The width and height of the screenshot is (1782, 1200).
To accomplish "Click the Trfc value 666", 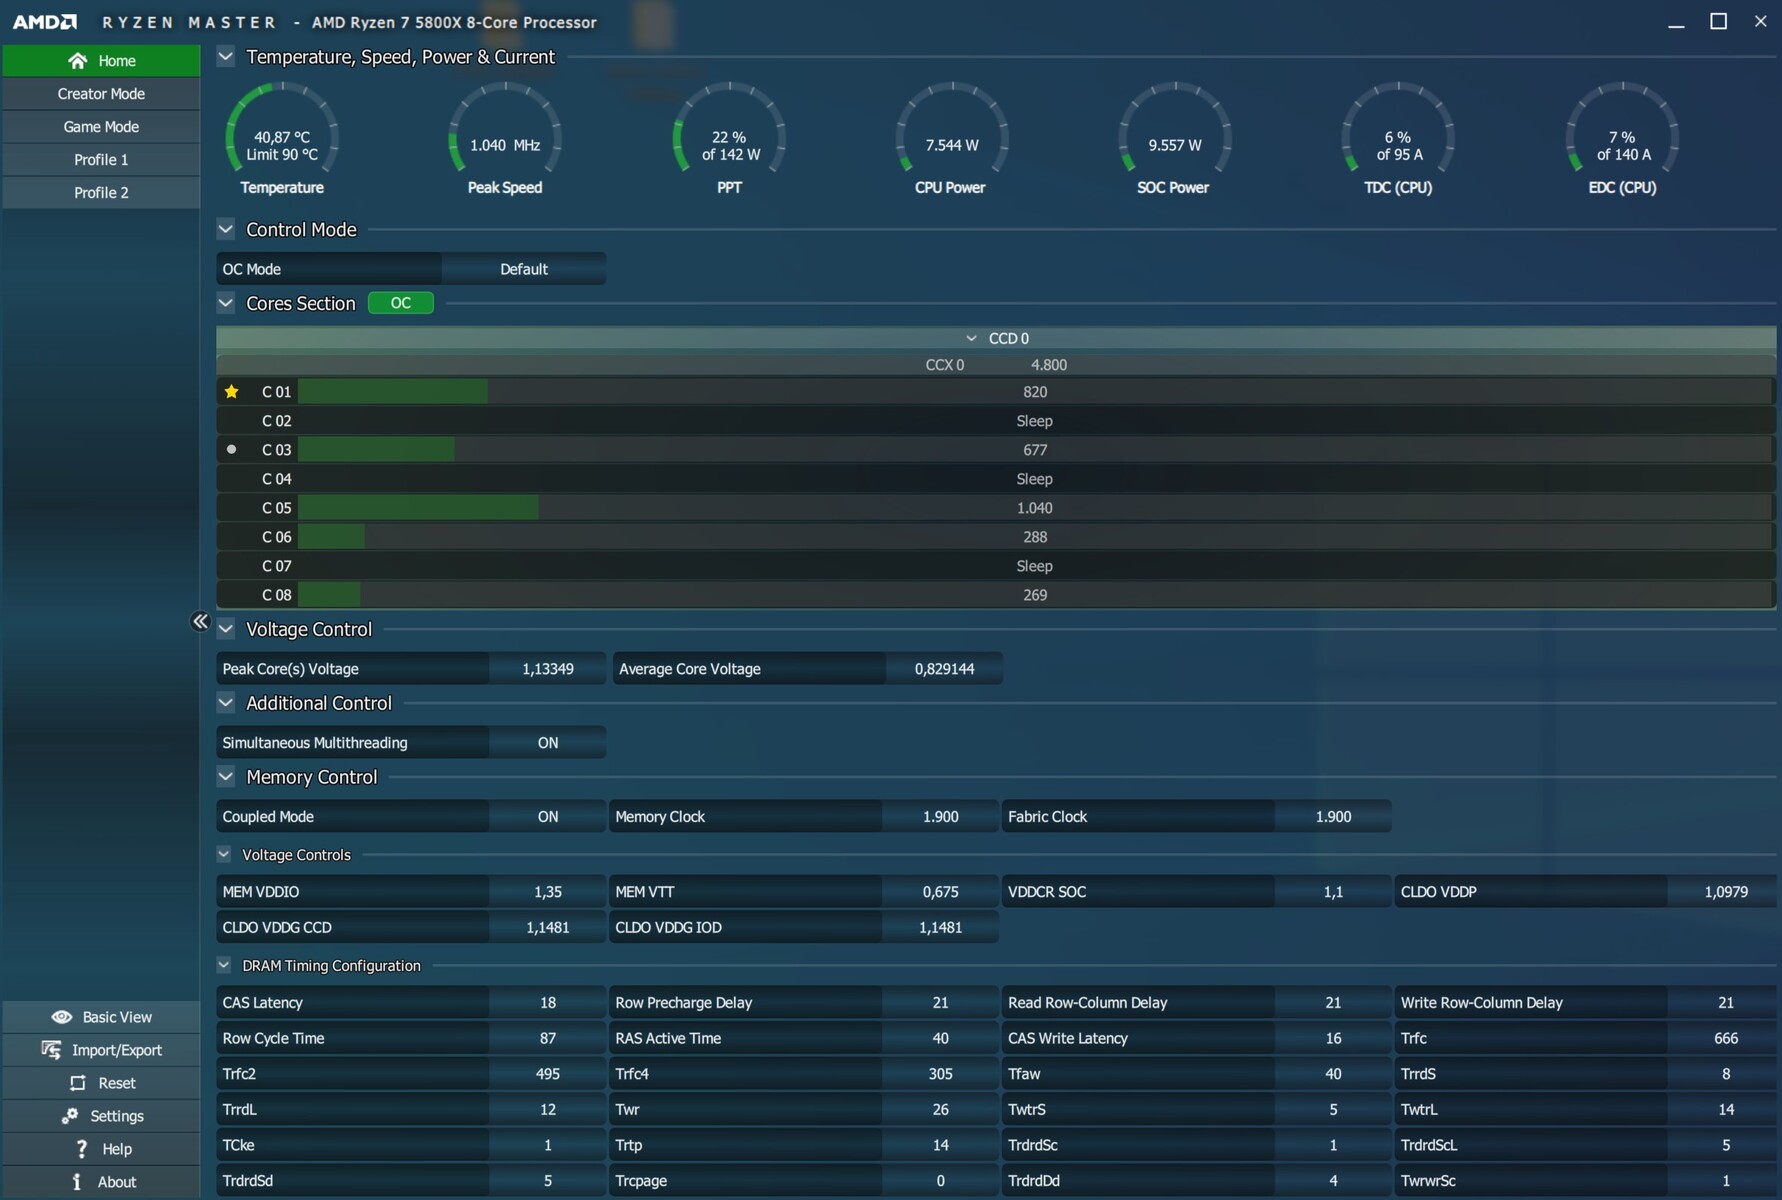I will pyautogui.click(x=1726, y=1039).
